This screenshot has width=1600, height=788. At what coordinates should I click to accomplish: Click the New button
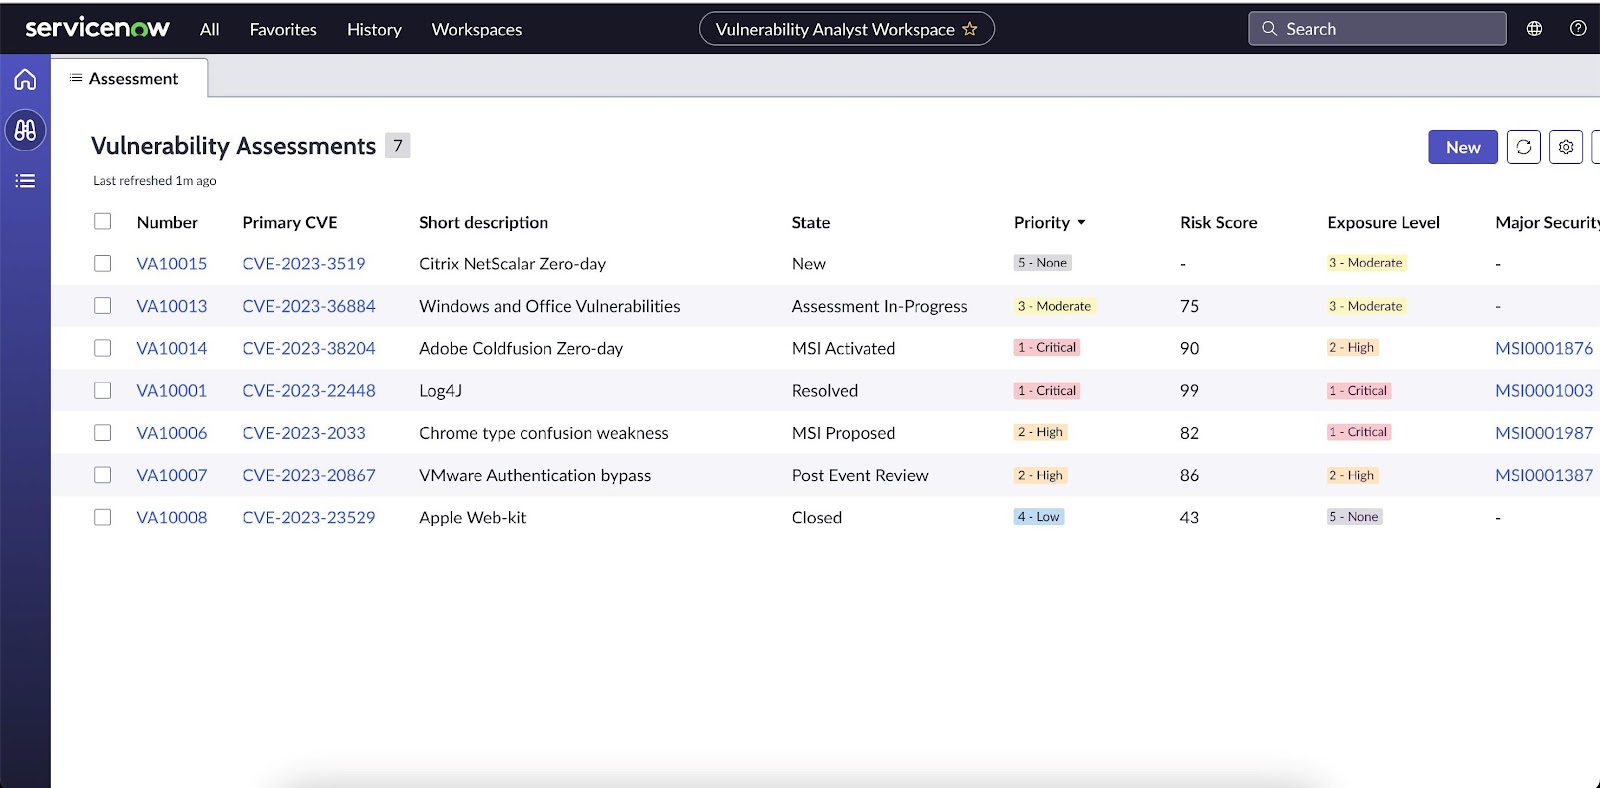click(x=1463, y=147)
